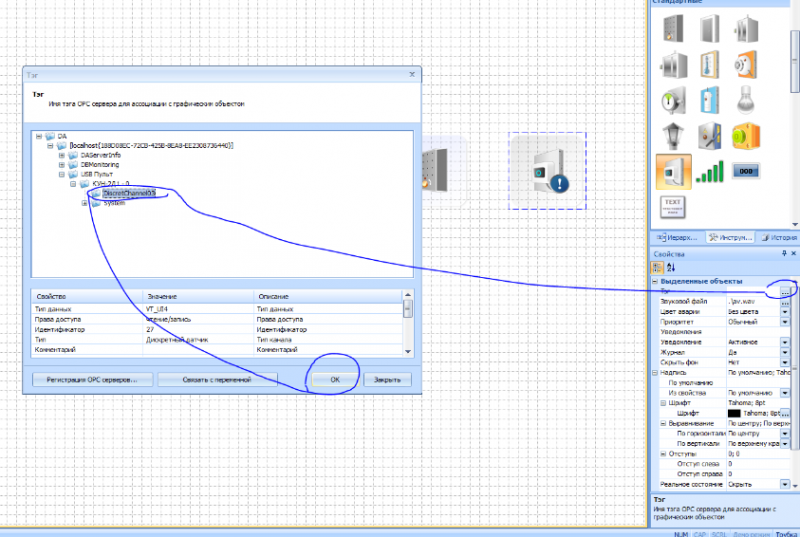This screenshot has height=537, width=800.
Task: Select the digital 000 indicator icon
Action: (x=745, y=171)
